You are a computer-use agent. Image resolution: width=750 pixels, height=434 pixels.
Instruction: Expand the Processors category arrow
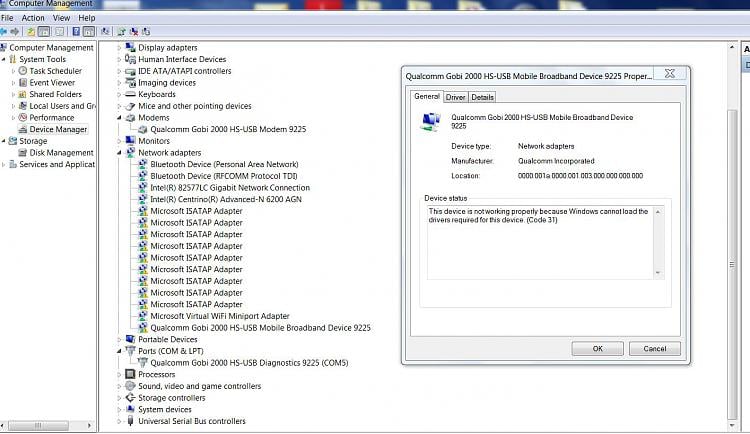119,374
